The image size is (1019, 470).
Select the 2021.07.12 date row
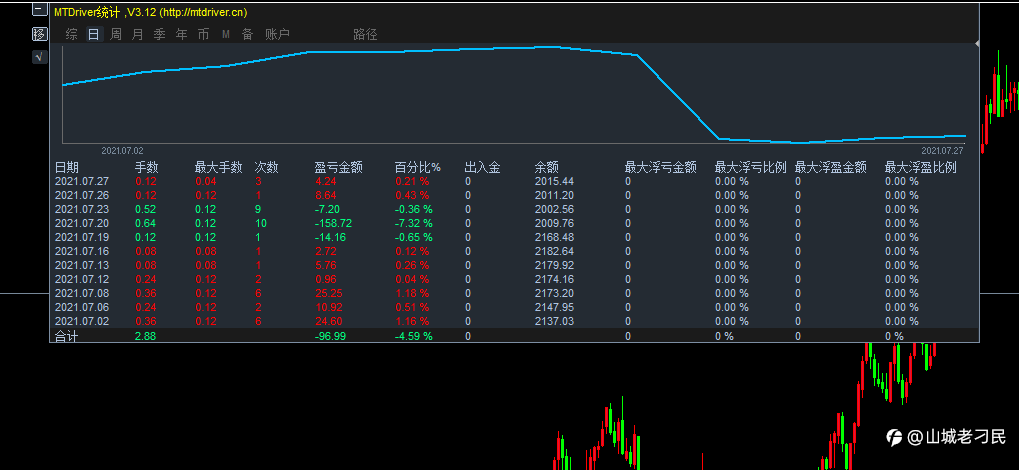513,279
